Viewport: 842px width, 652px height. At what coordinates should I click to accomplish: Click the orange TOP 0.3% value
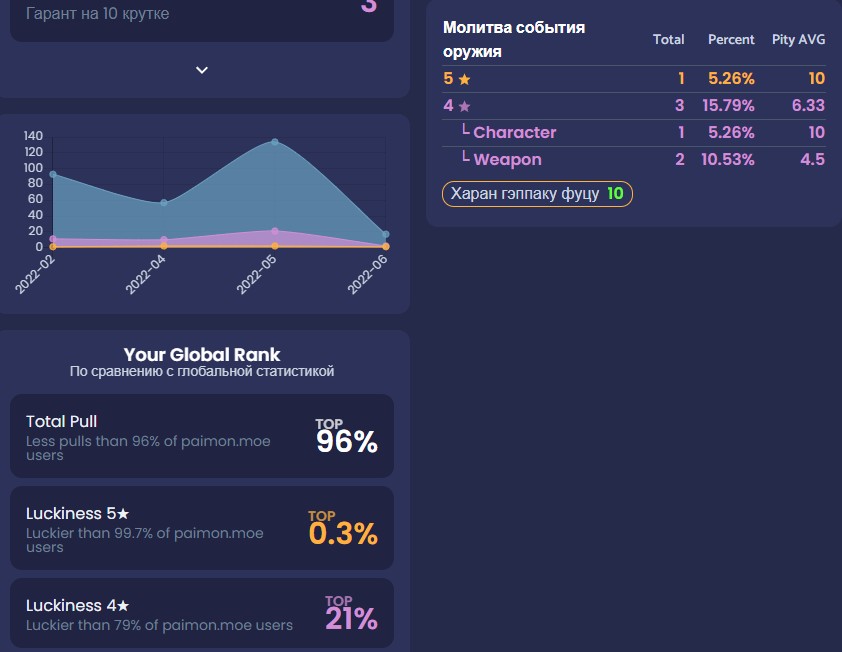pyautogui.click(x=343, y=528)
